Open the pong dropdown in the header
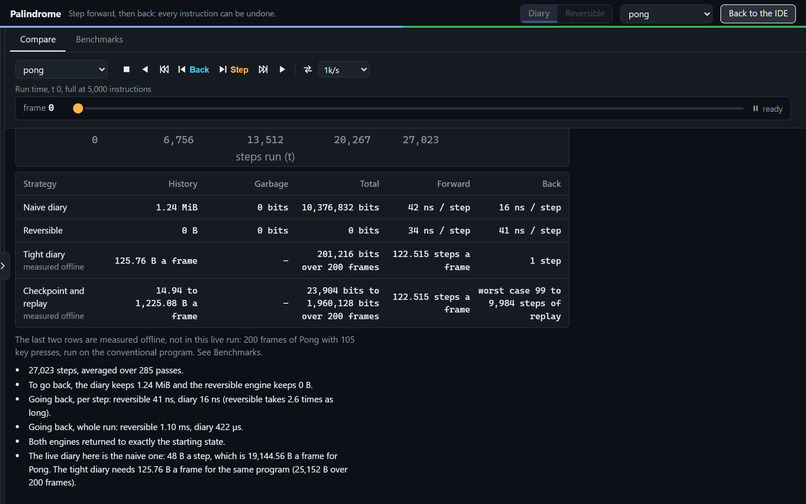The width and height of the screenshot is (806, 504). pos(666,14)
